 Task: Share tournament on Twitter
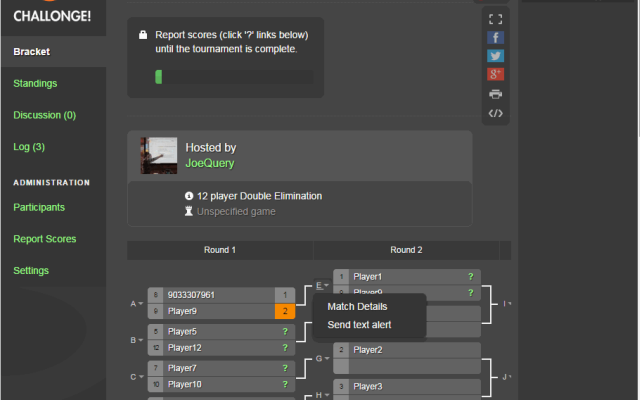pyautogui.click(x=495, y=56)
